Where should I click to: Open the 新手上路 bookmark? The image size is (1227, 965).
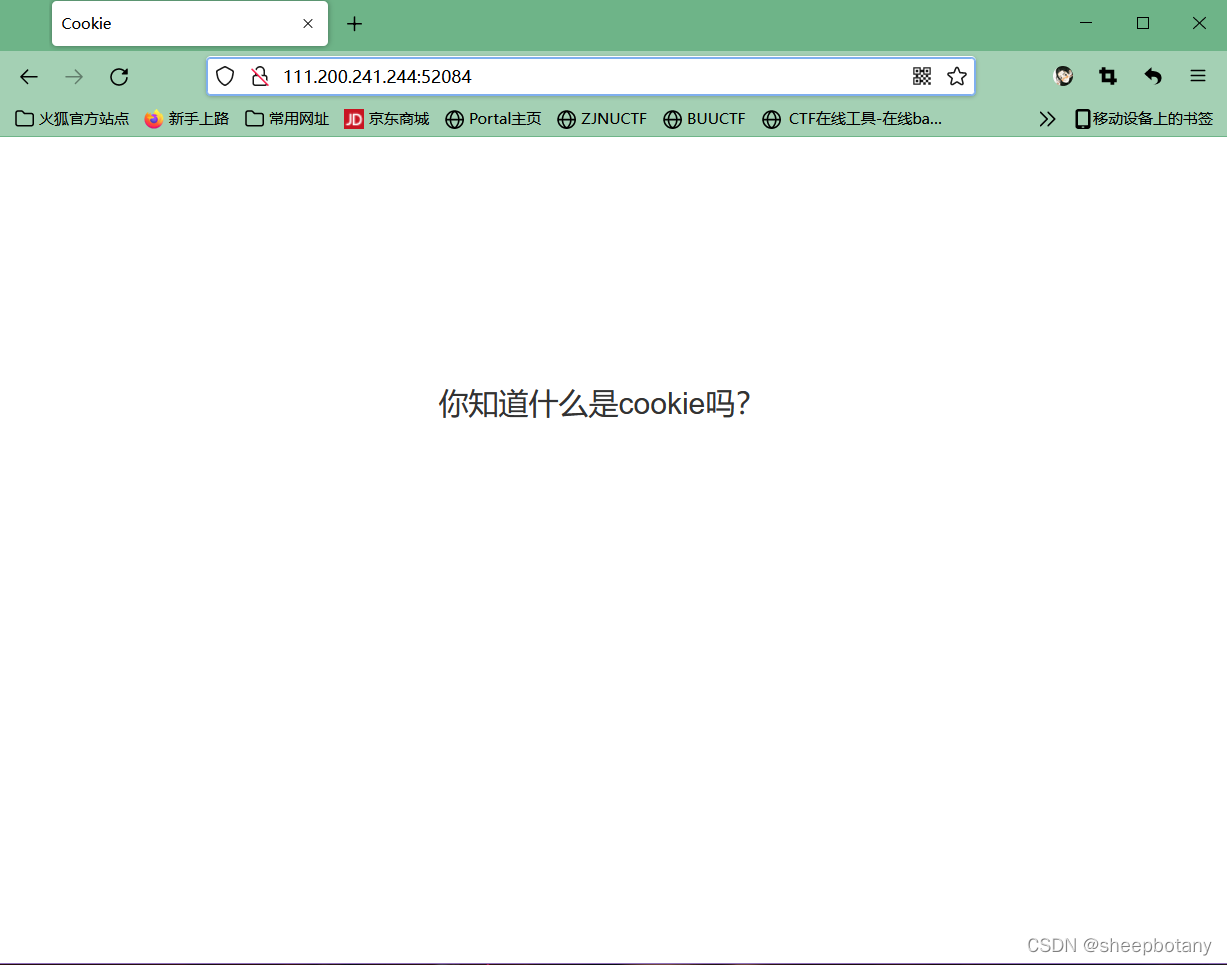point(187,119)
